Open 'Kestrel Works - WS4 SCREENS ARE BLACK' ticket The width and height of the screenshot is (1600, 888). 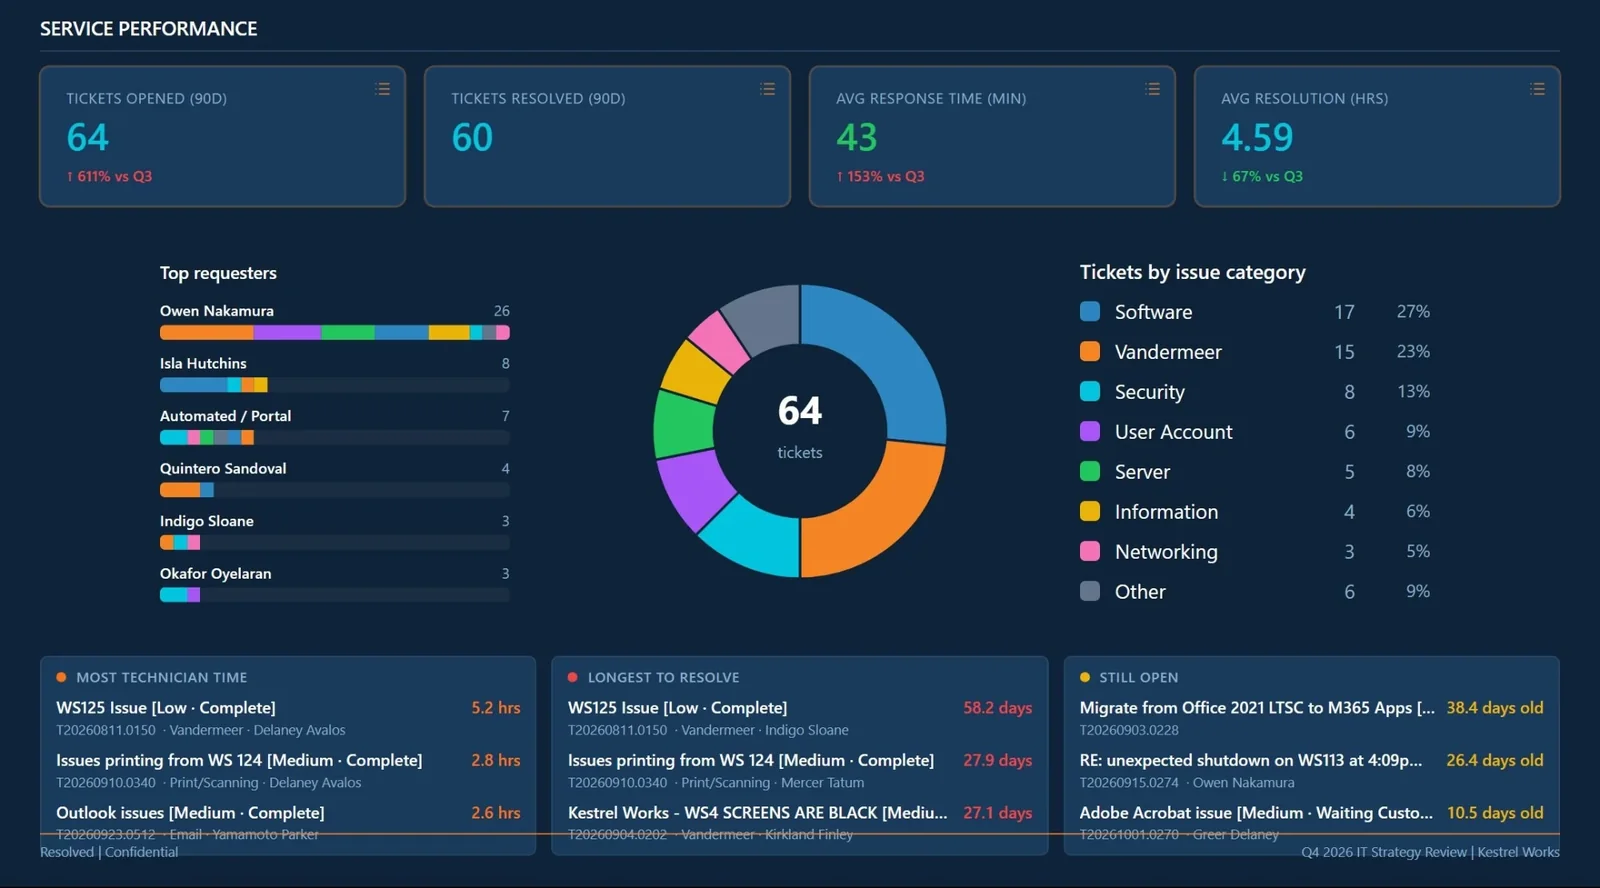(758, 813)
